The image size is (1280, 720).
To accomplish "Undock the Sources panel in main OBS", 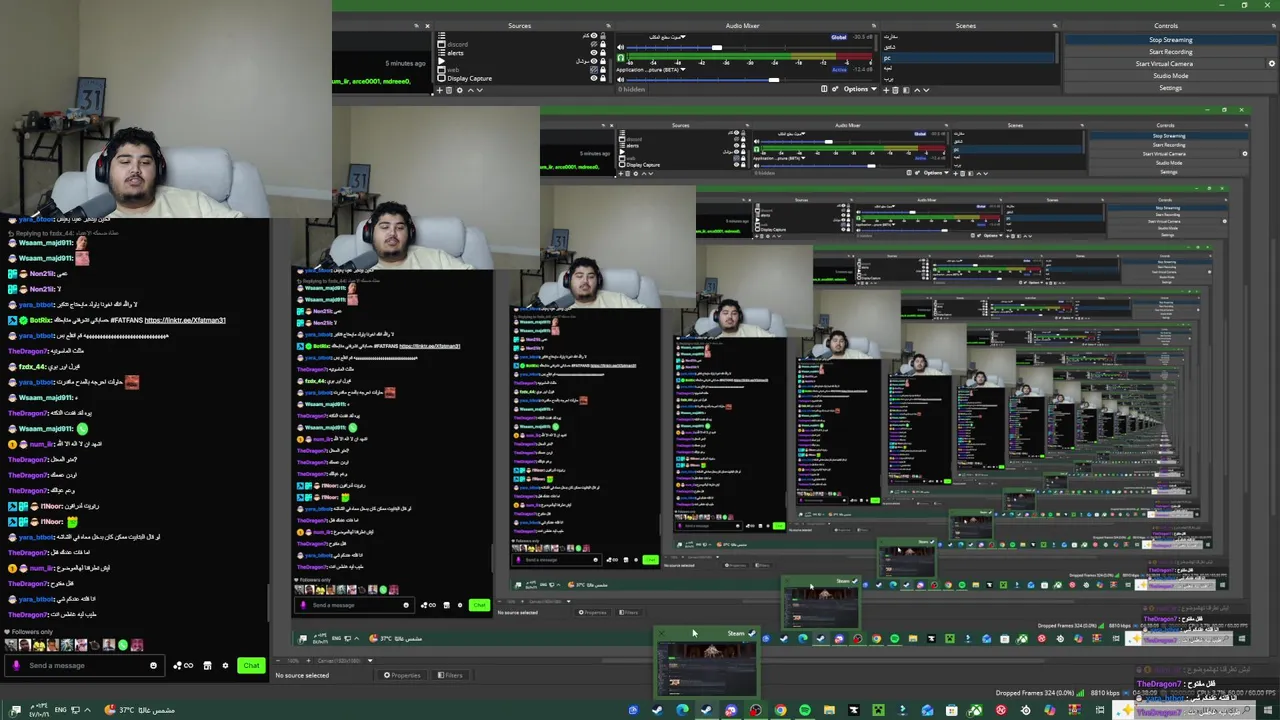I will [608, 26].
